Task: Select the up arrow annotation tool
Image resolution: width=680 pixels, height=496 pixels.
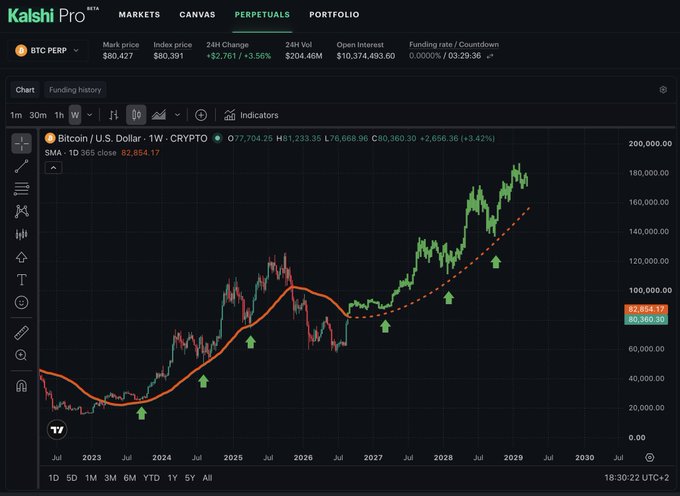Action: 22,257
